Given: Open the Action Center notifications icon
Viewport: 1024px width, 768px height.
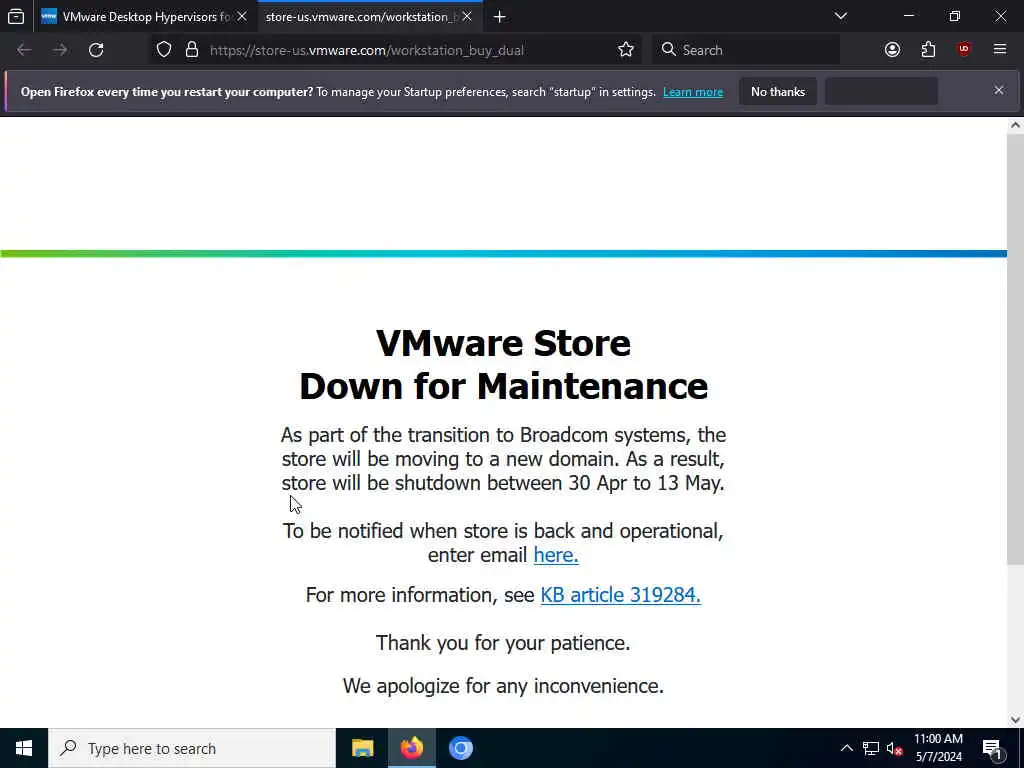Looking at the screenshot, I should (992, 748).
